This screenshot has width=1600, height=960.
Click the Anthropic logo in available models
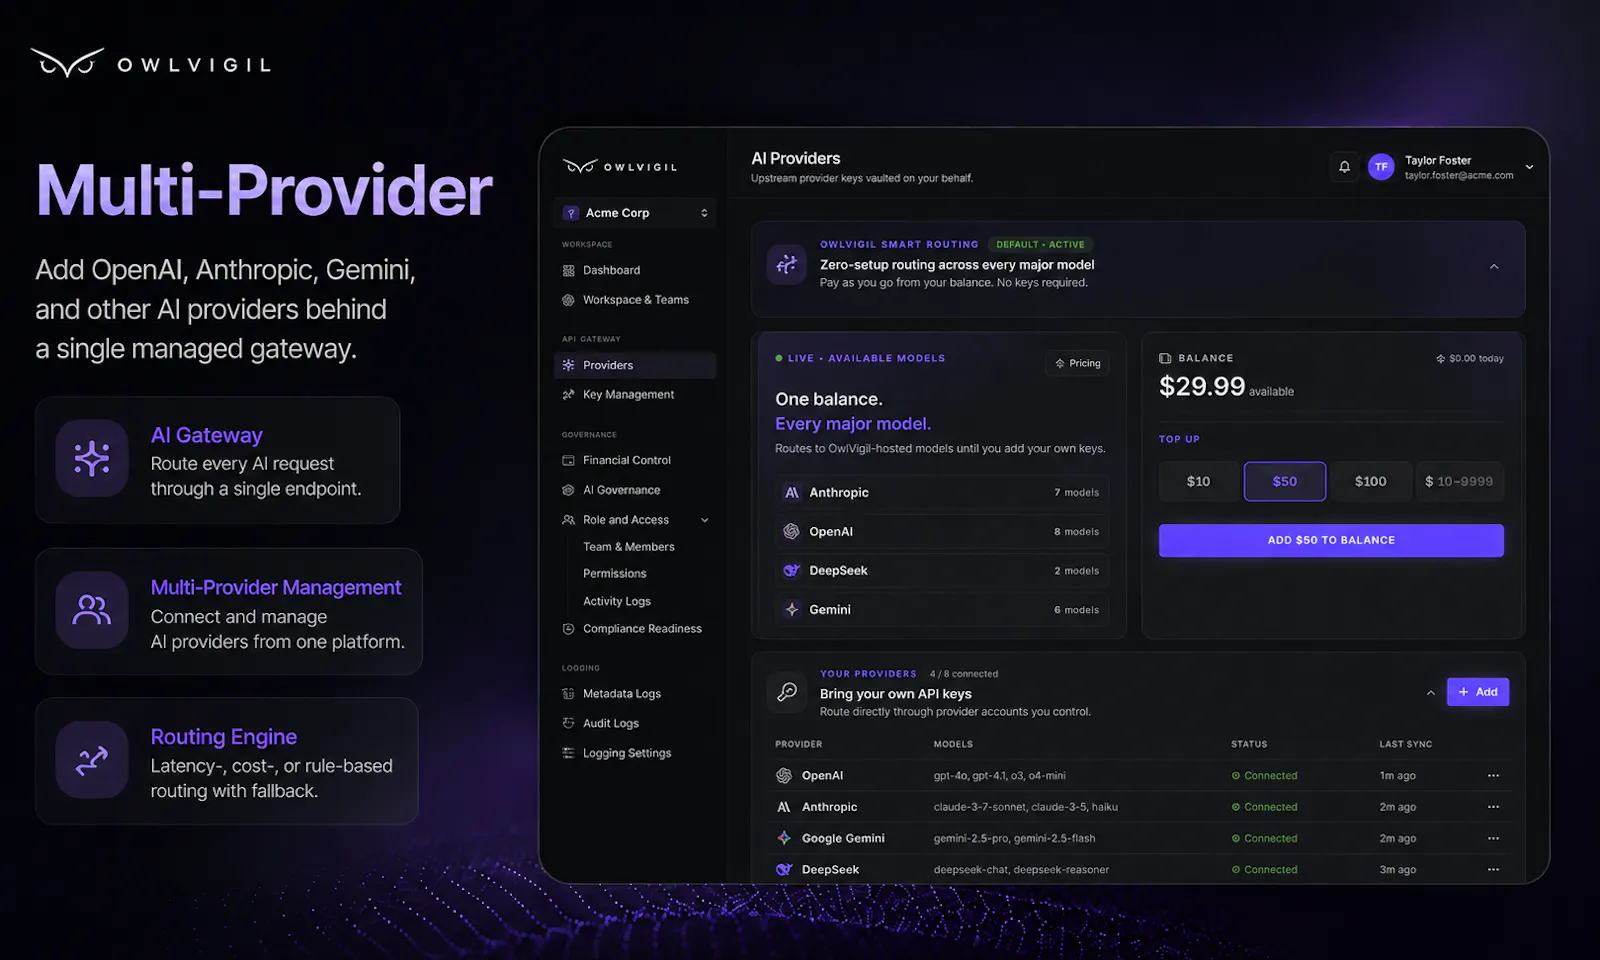pyautogui.click(x=792, y=493)
